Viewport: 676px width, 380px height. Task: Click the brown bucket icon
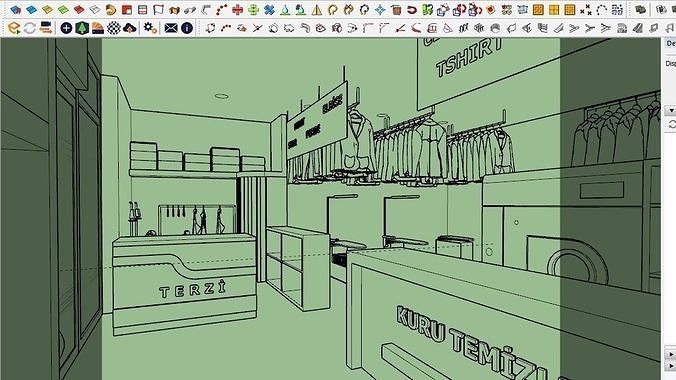[396, 9]
